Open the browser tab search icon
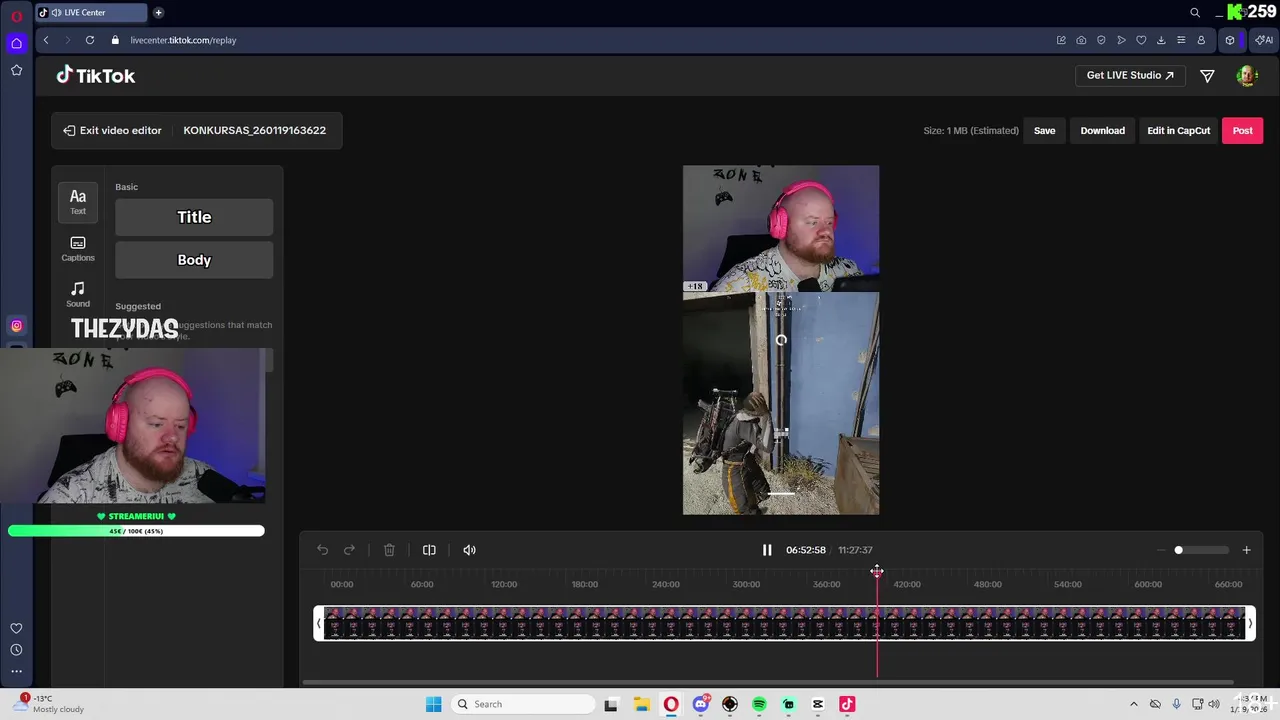1280x720 pixels. 1195,13
